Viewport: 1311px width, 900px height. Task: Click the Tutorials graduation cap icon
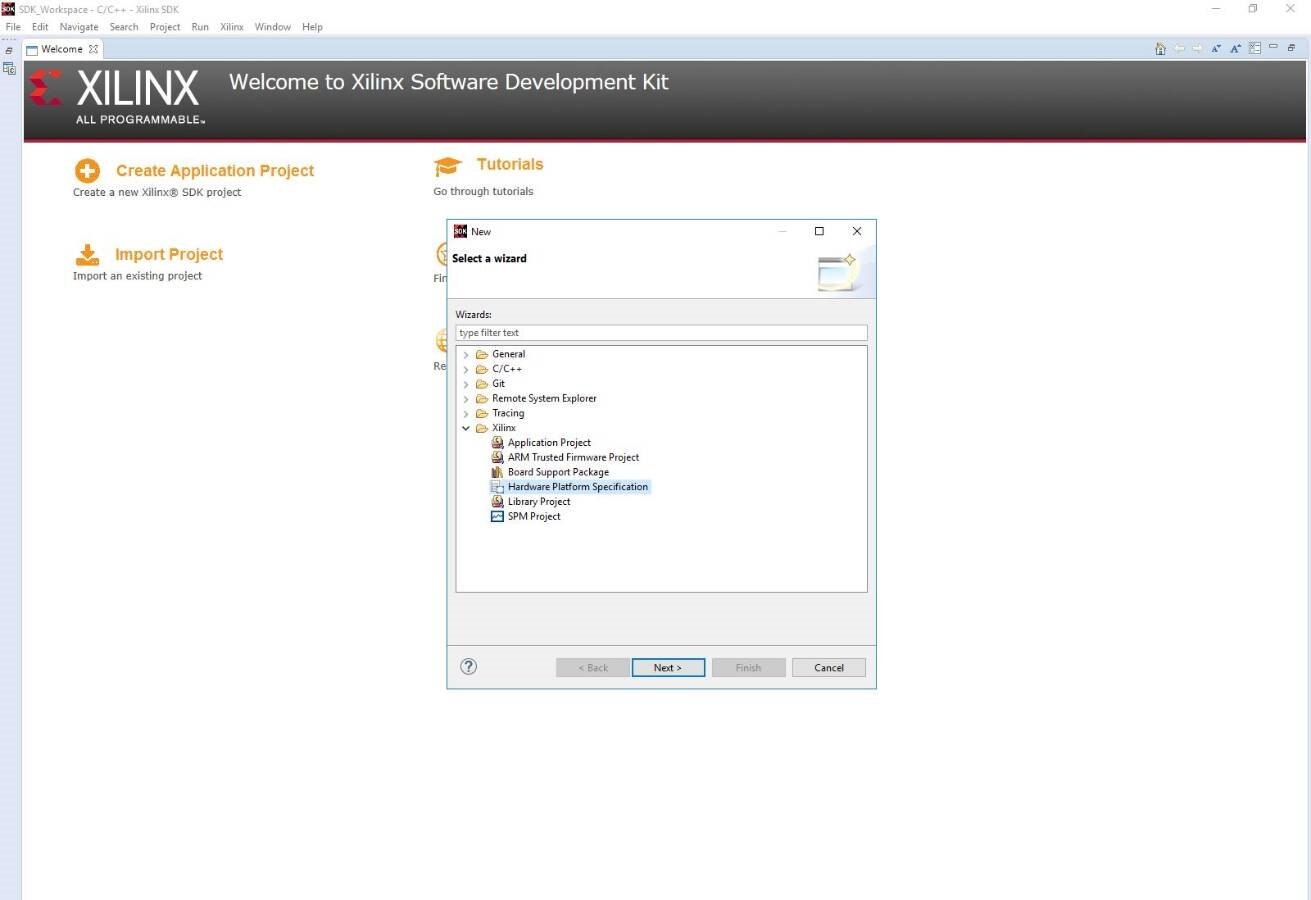(x=448, y=166)
